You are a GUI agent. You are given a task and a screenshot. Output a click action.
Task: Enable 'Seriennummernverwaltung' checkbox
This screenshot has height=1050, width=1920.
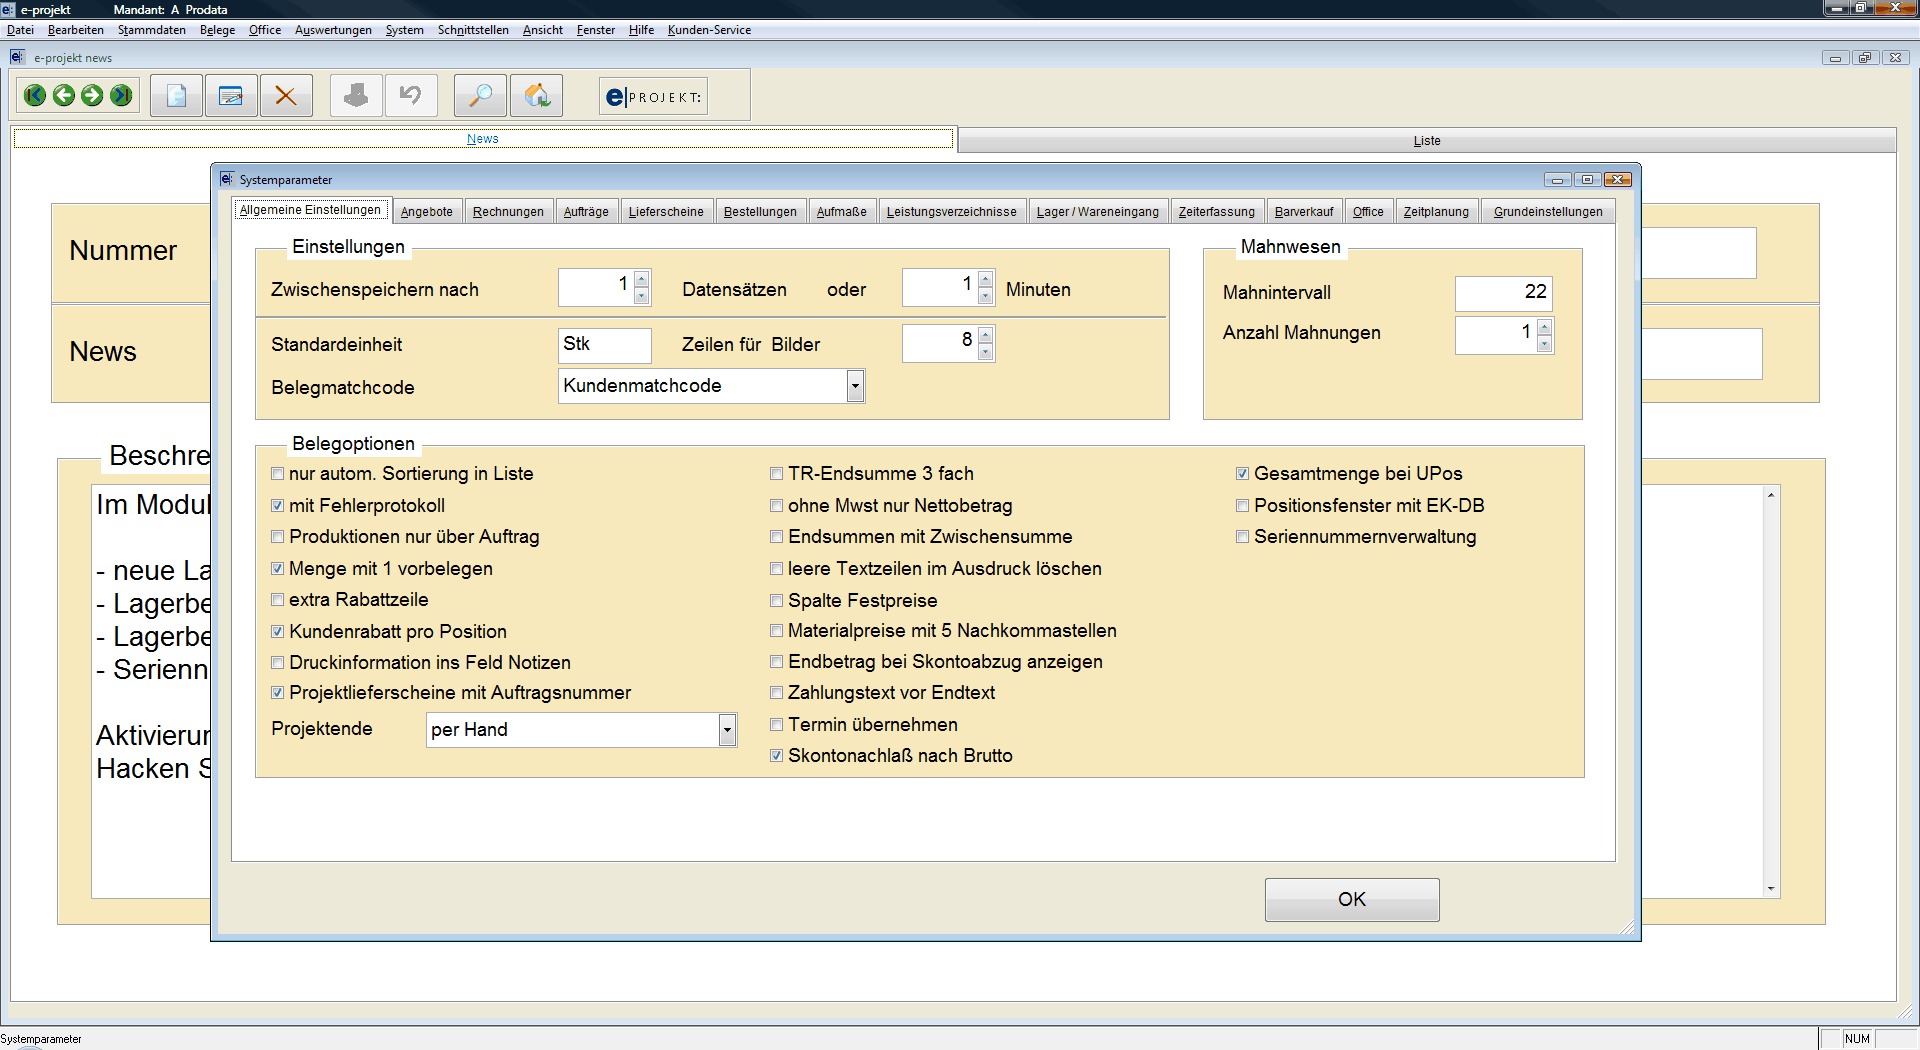pos(1242,537)
